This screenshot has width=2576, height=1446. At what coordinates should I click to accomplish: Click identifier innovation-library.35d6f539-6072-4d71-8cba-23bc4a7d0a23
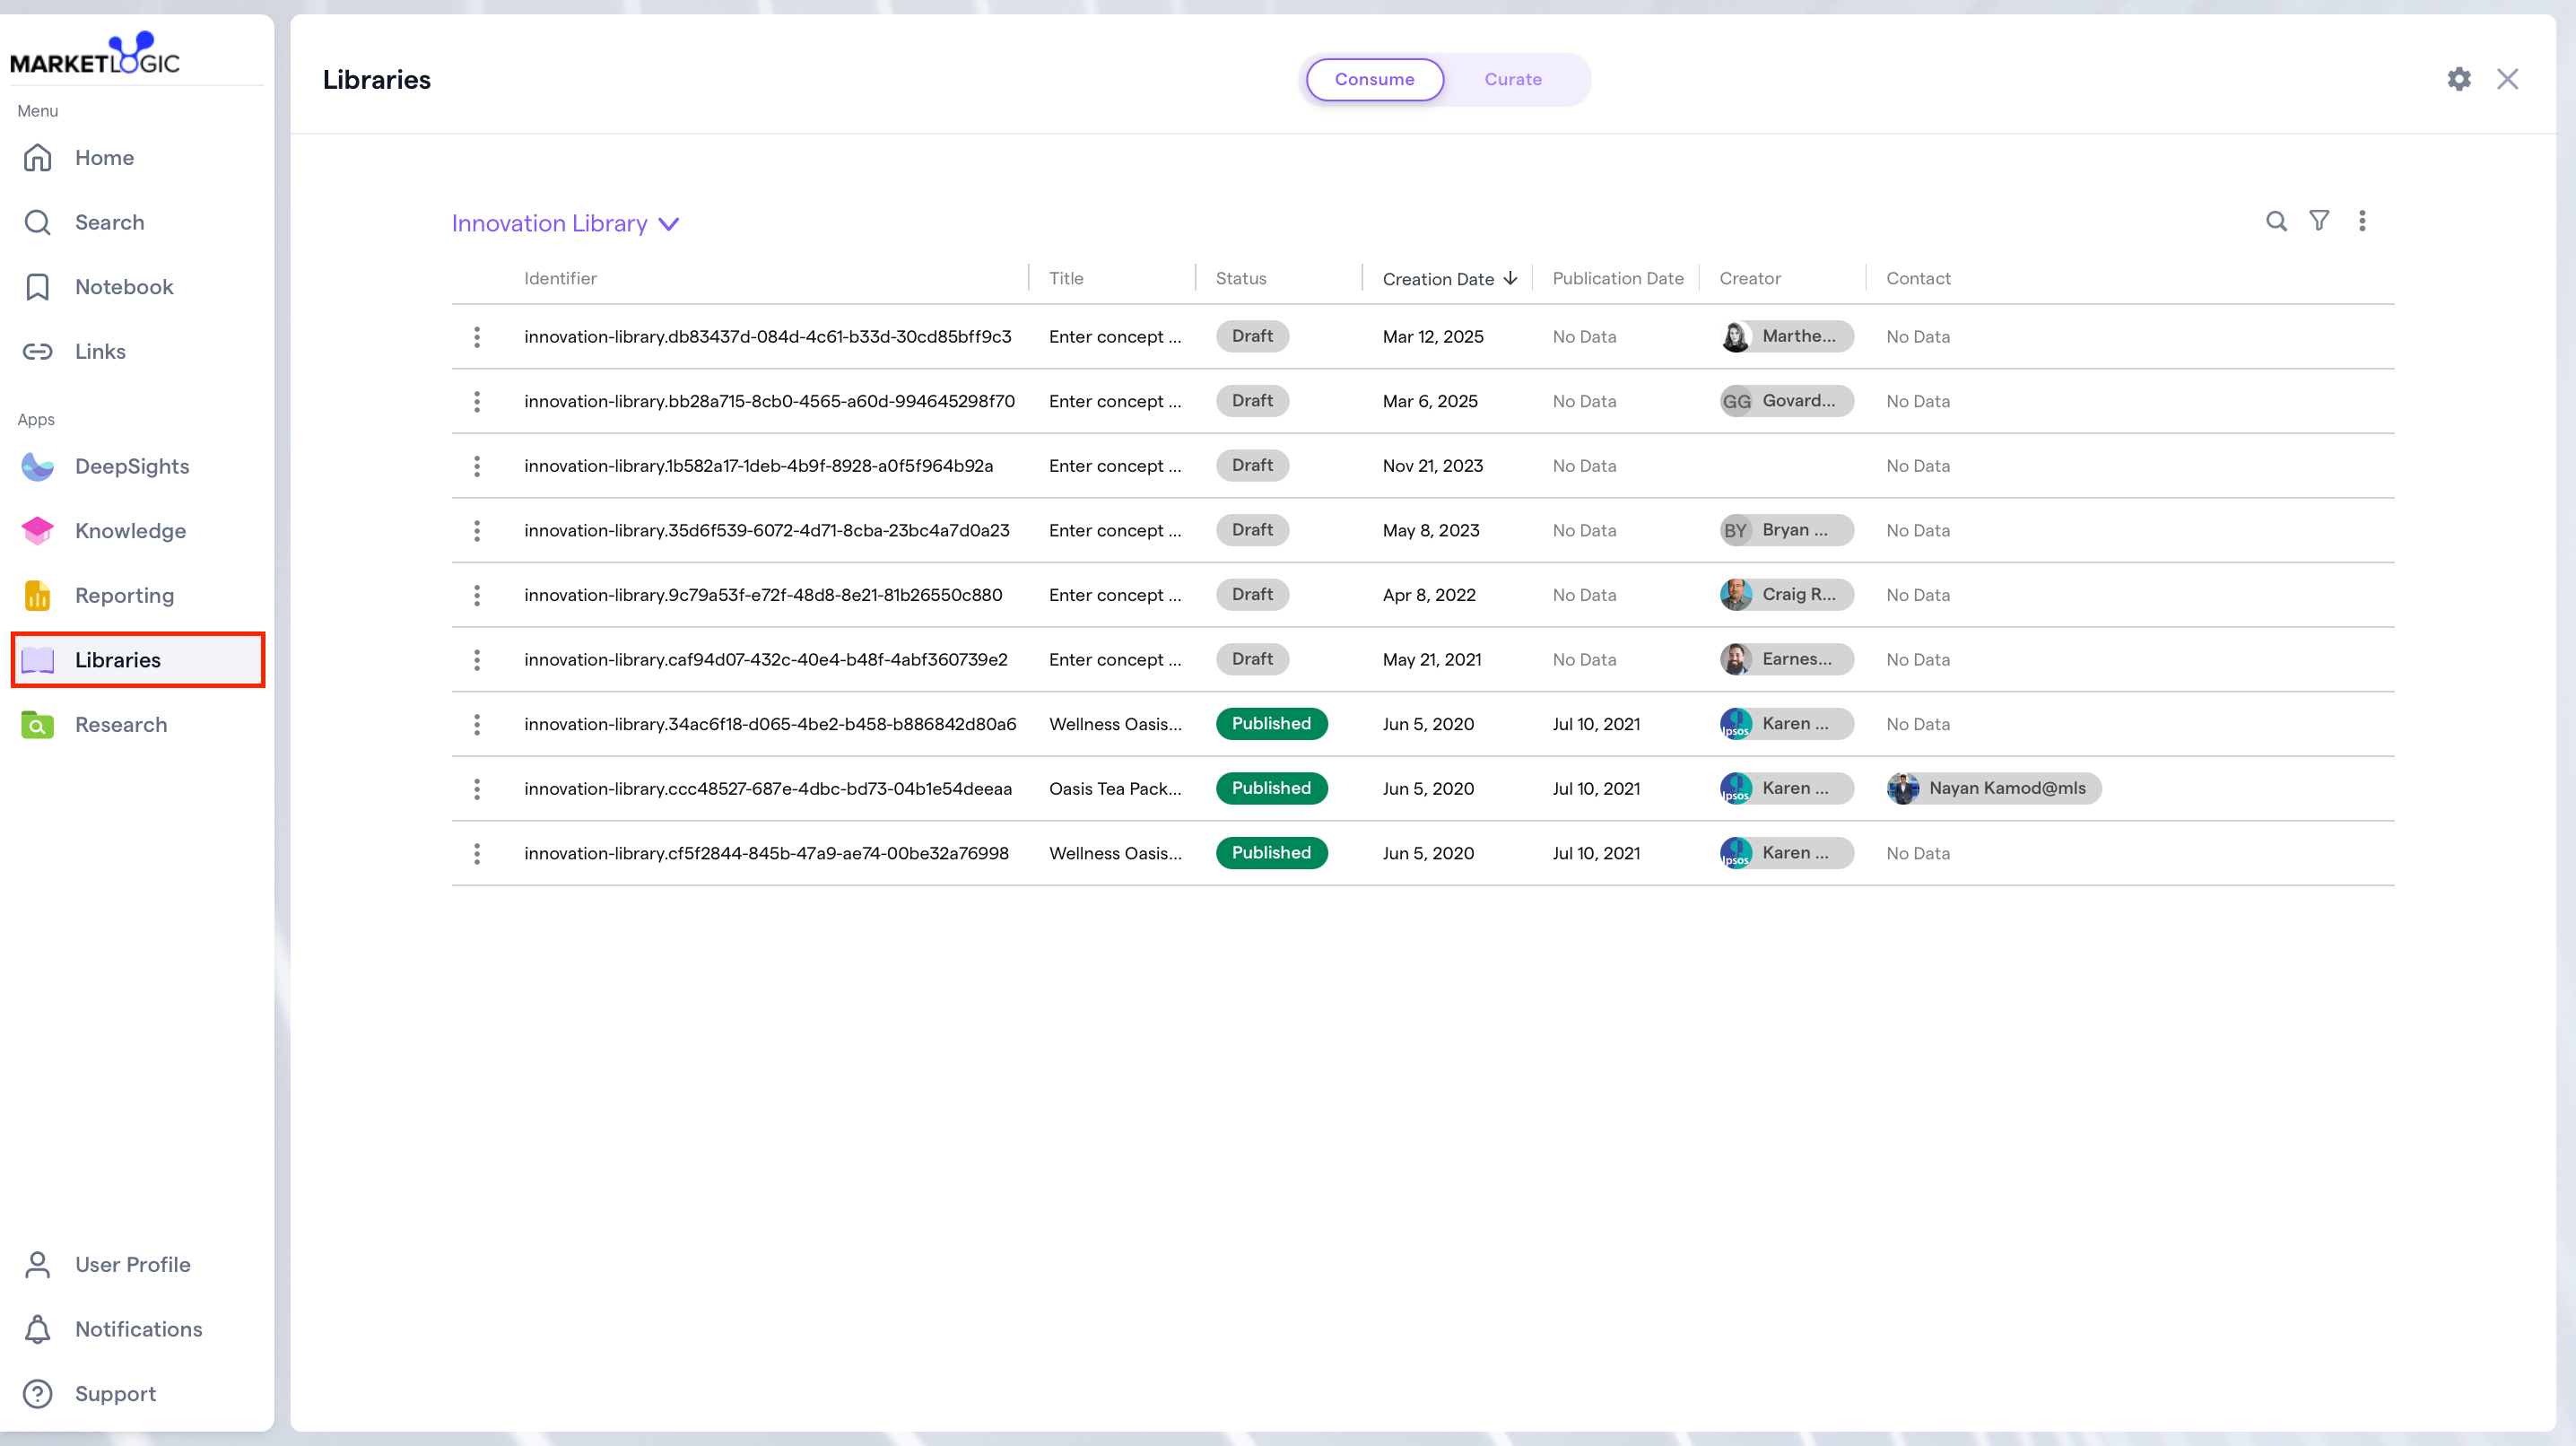tap(766, 530)
